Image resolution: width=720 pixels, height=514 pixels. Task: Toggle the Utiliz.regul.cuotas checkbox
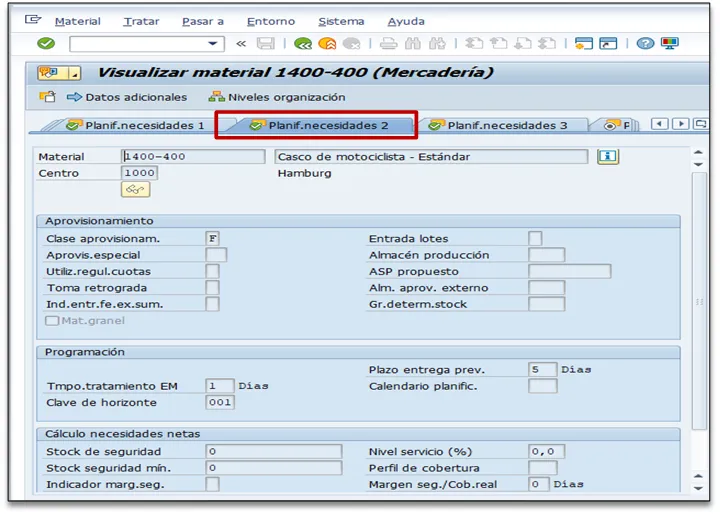tap(212, 271)
